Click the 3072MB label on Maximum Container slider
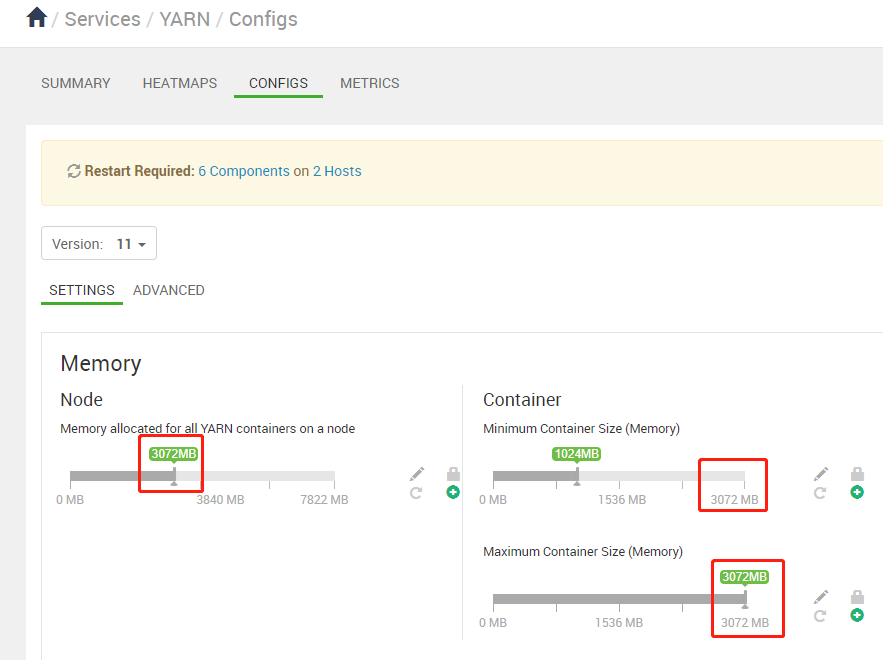This screenshot has width=883, height=660. point(744,577)
